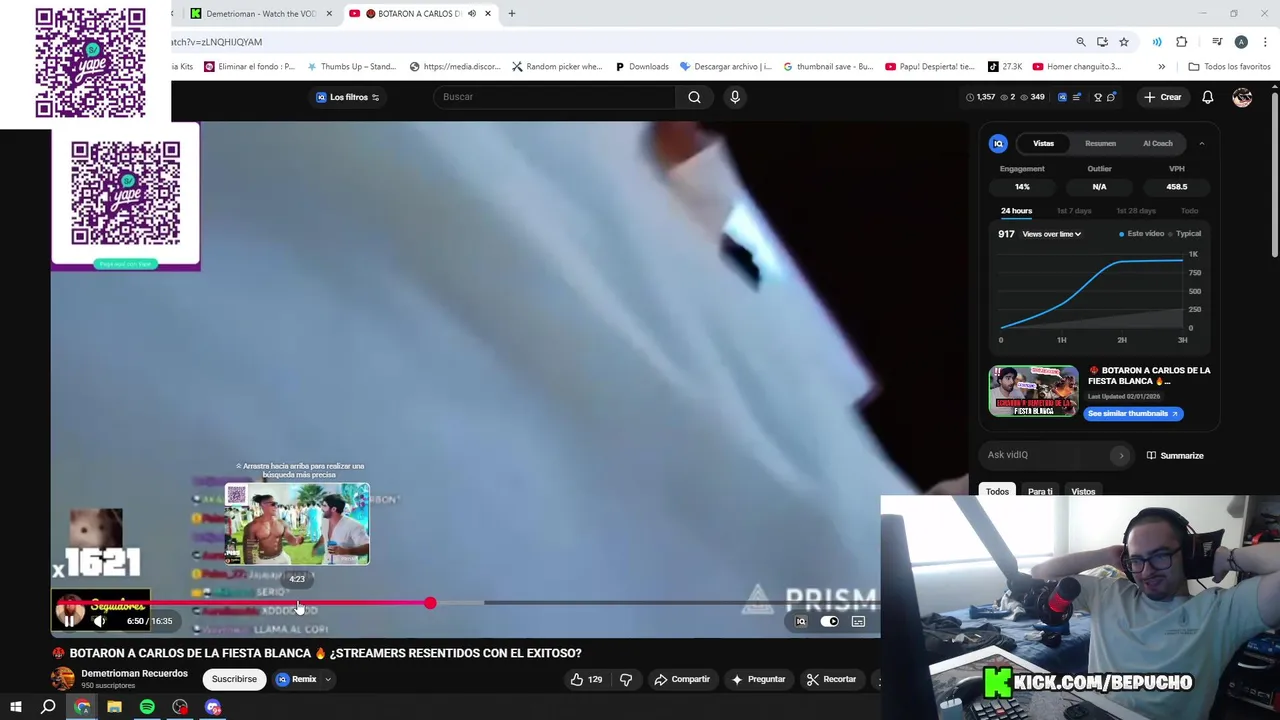Click the blue sound-wave extension icon
The image size is (1280, 720).
tap(1157, 42)
